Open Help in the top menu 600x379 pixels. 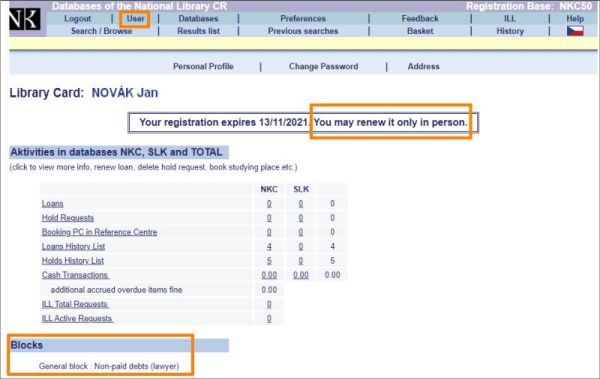tap(575, 18)
